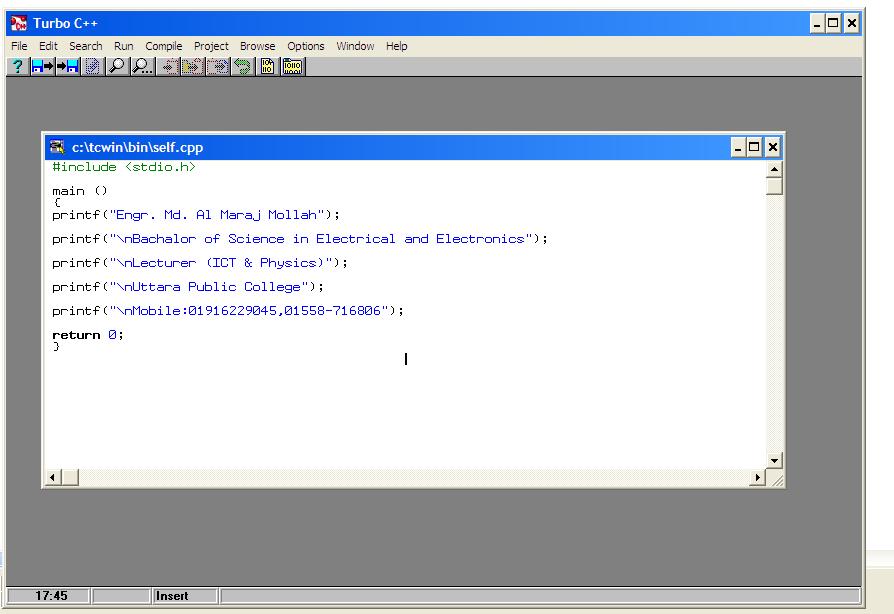Minimize the self.cpp editor window
Viewport: 894px width, 614px height.
pos(738,148)
